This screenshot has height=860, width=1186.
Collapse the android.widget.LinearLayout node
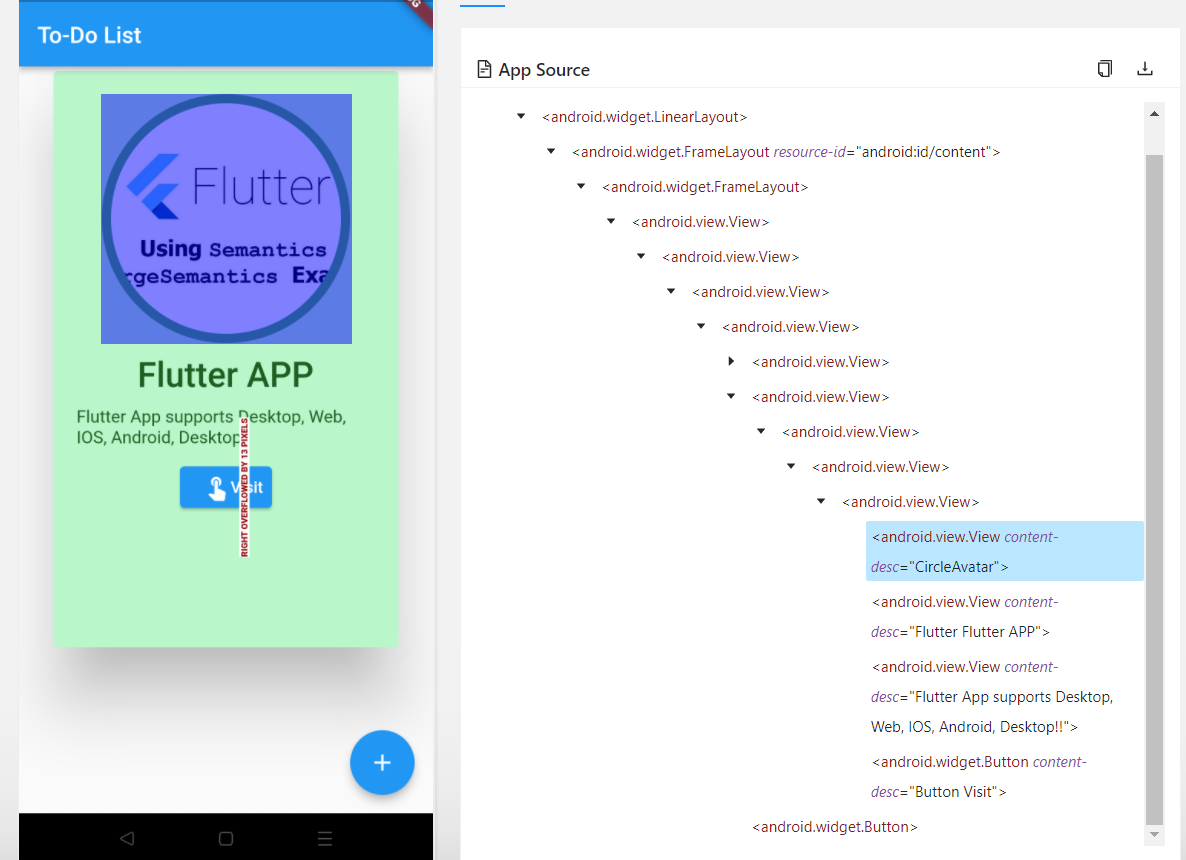coord(521,116)
